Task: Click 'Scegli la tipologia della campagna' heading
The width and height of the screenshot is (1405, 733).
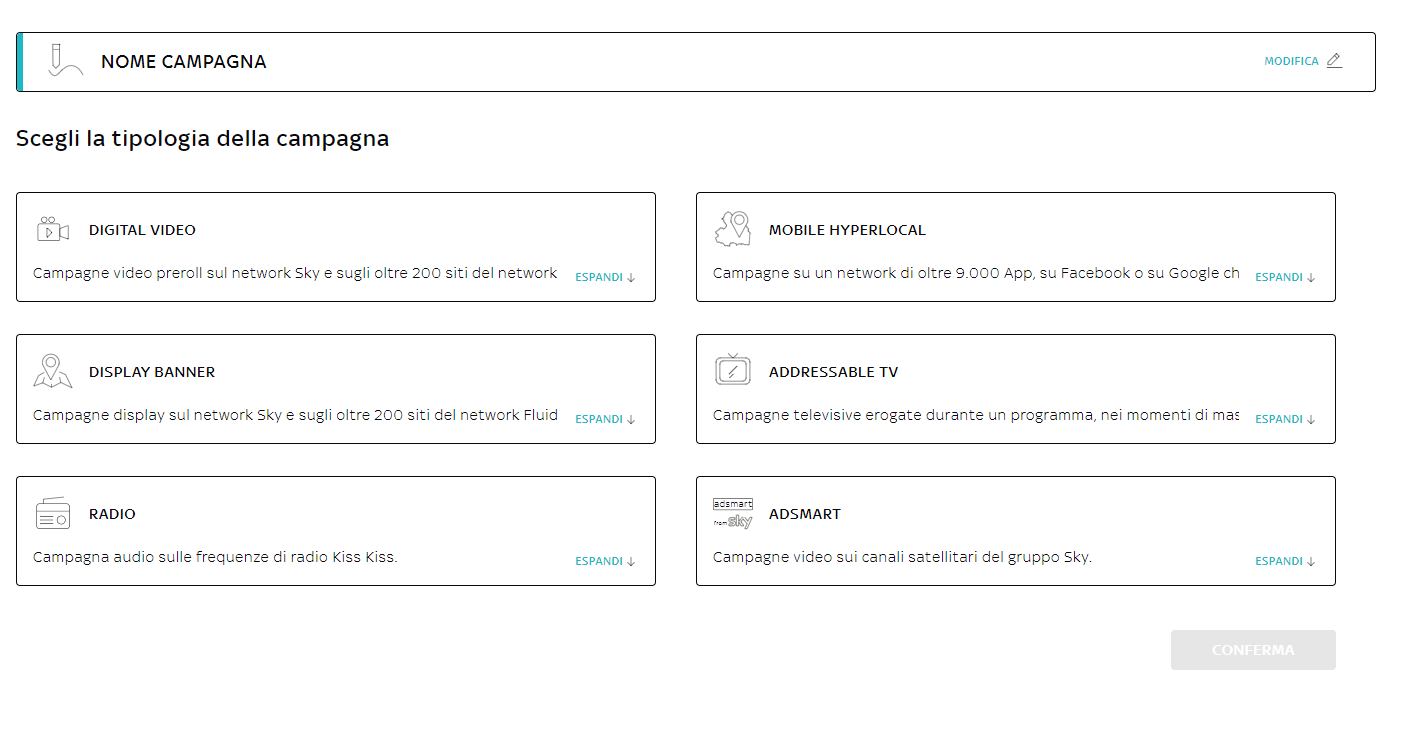Action: (202, 139)
